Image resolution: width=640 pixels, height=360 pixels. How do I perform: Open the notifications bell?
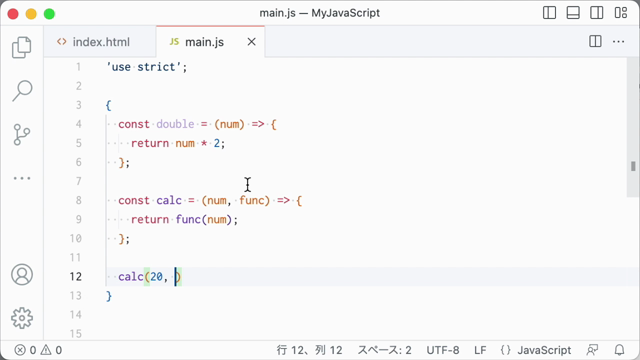coord(620,350)
